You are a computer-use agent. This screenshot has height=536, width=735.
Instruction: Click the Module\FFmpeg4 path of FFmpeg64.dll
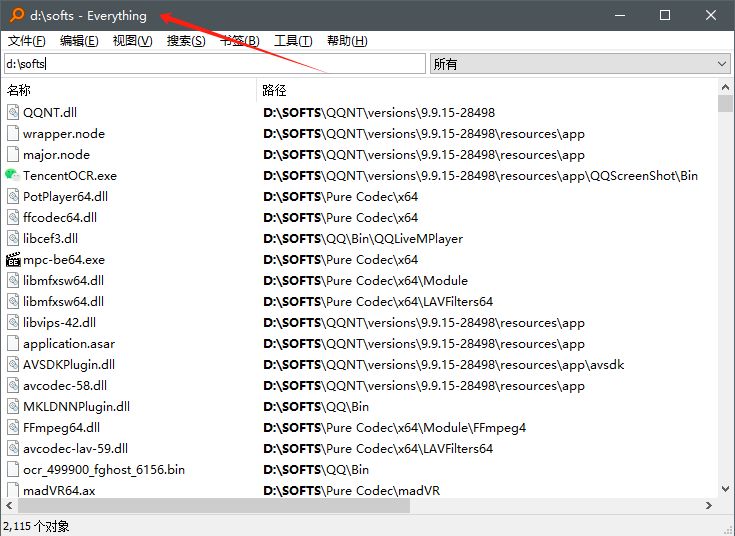point(395,428)
